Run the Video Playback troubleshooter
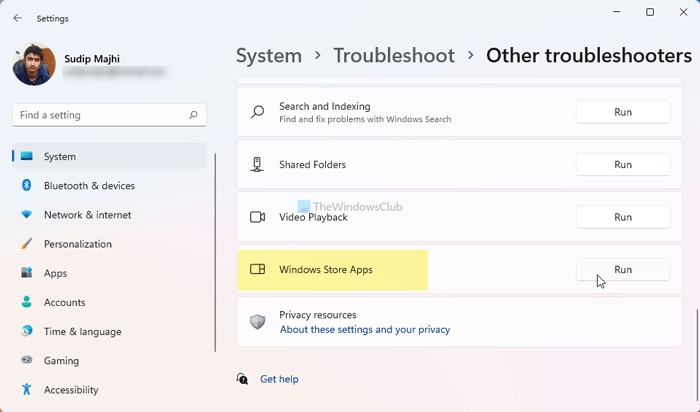700x412 pixels. 622,217
